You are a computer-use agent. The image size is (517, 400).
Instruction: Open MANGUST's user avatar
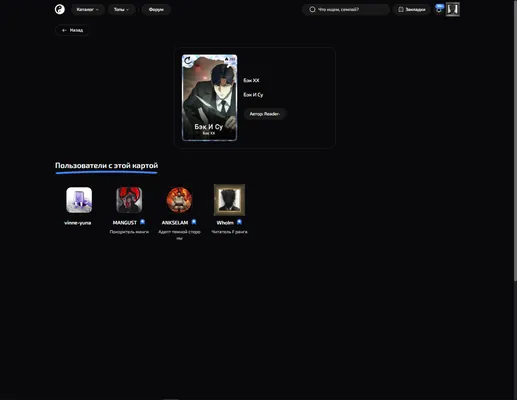click(x=129, y=200)
